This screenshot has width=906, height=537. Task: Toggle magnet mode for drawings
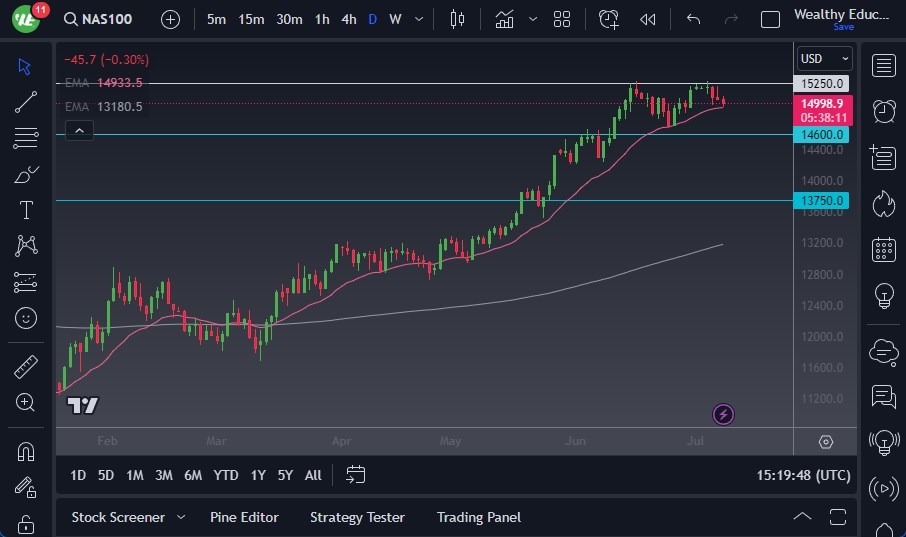click(26, 451)
